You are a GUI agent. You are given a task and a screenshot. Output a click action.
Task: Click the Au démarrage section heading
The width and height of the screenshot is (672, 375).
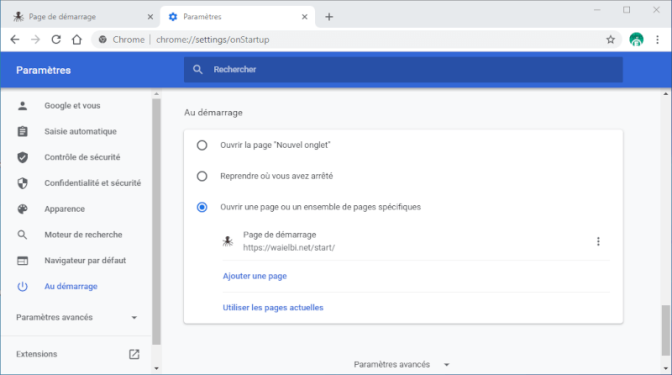pyautogui.click(x=213, y=113)
